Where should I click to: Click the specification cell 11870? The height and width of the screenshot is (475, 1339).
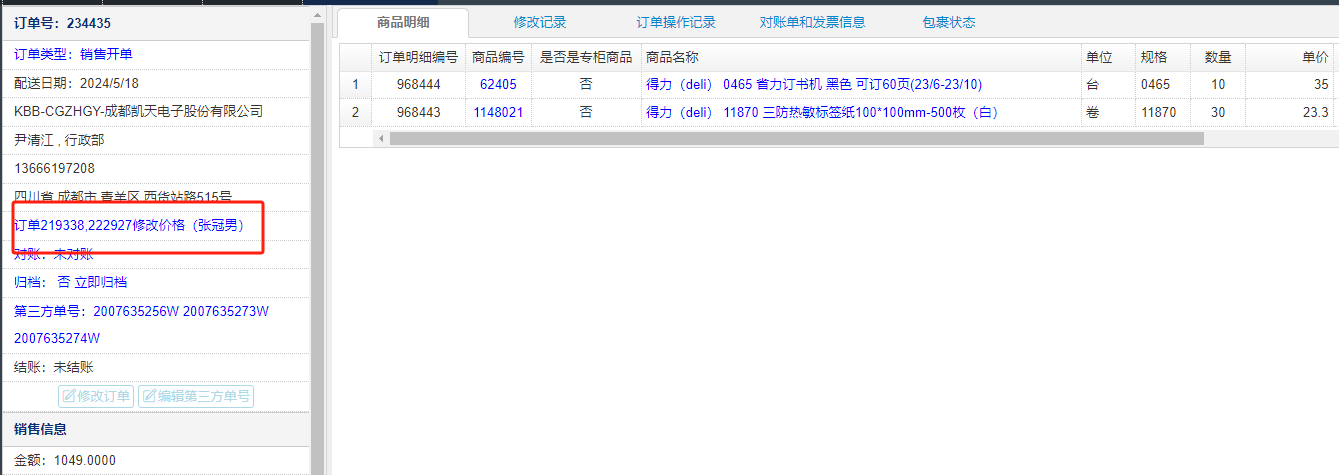coord(1162,113)
